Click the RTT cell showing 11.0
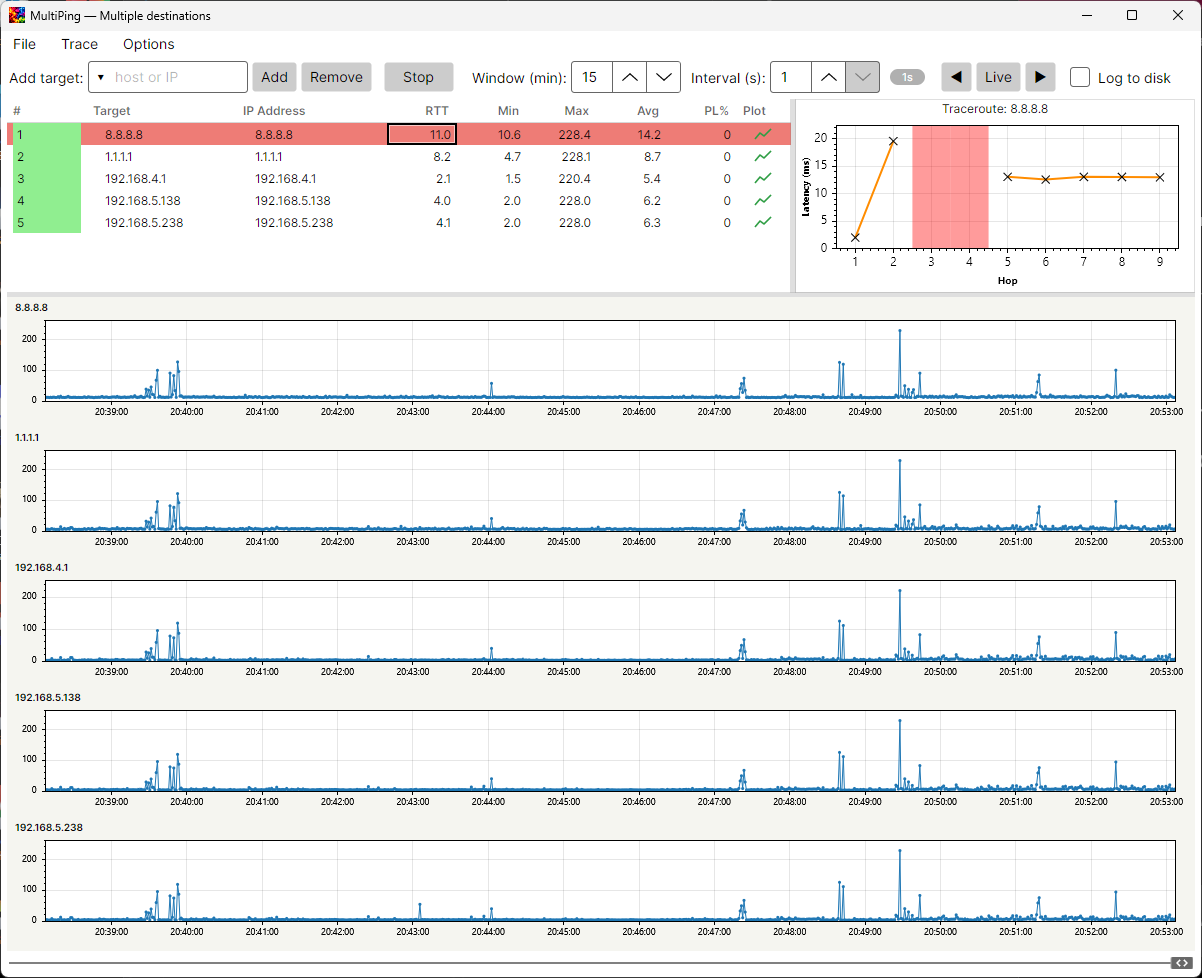The width and height of the screenshot is (1202, 978). click(x=422, y=134)
